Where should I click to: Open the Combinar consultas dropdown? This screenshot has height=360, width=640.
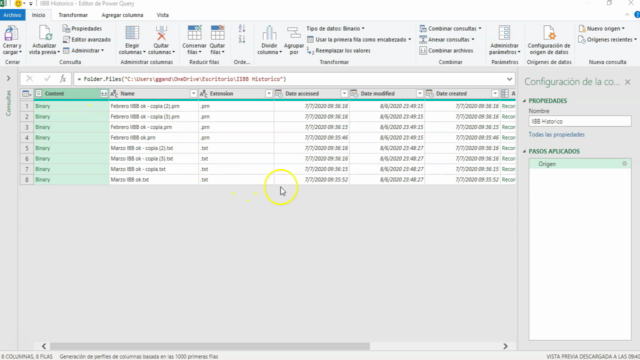click(x=451, y=29)
